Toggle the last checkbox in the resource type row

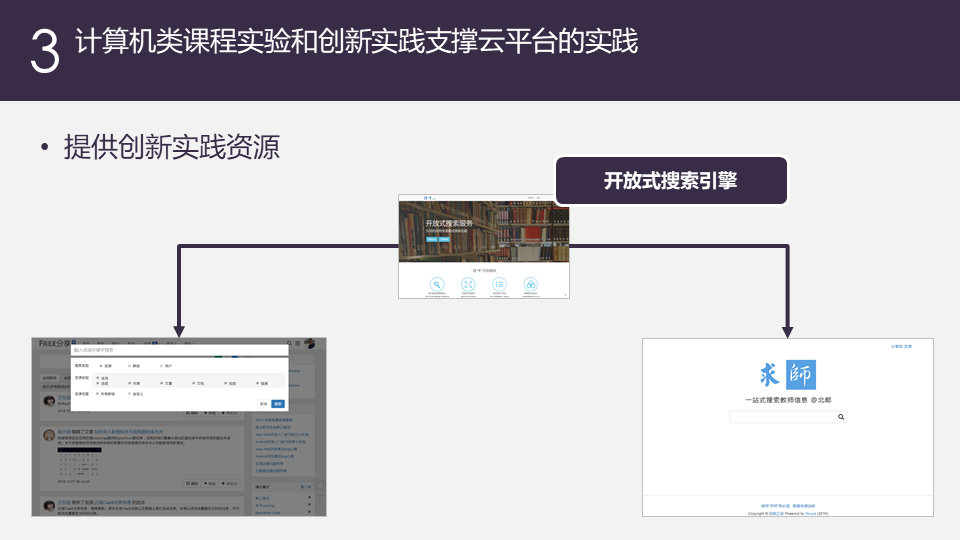[257, 383]
